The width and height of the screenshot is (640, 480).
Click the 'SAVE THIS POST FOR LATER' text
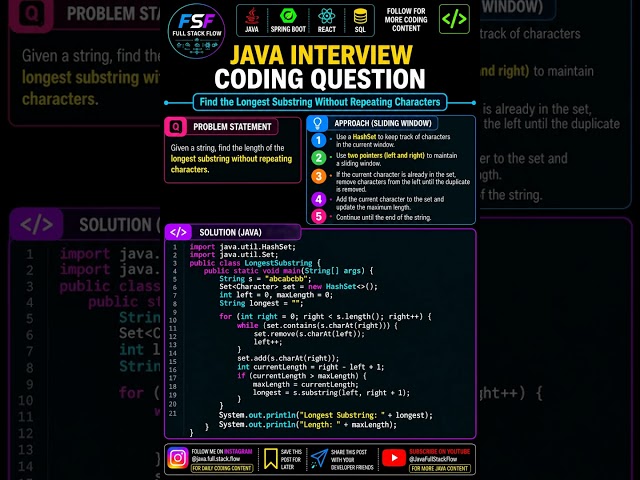[291, 459]
